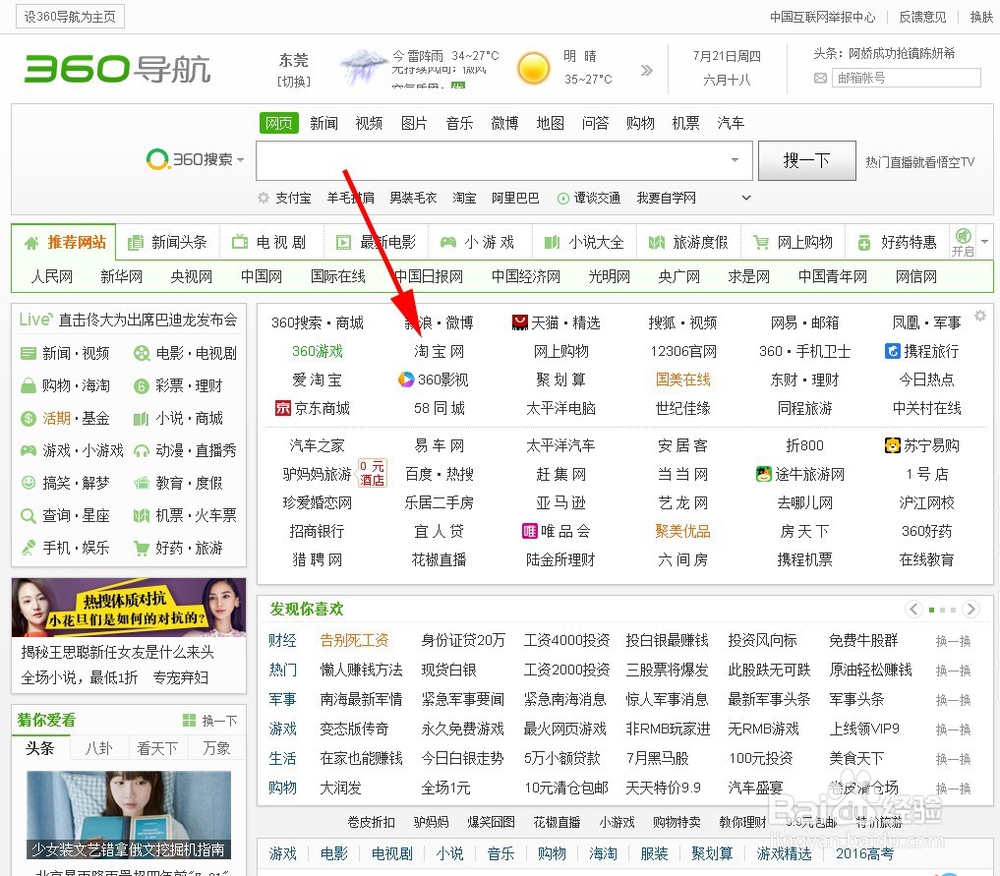Screen dimensions: 1000x876
Task: Select the 图片 search tab
Action: (x=414, y=123)
